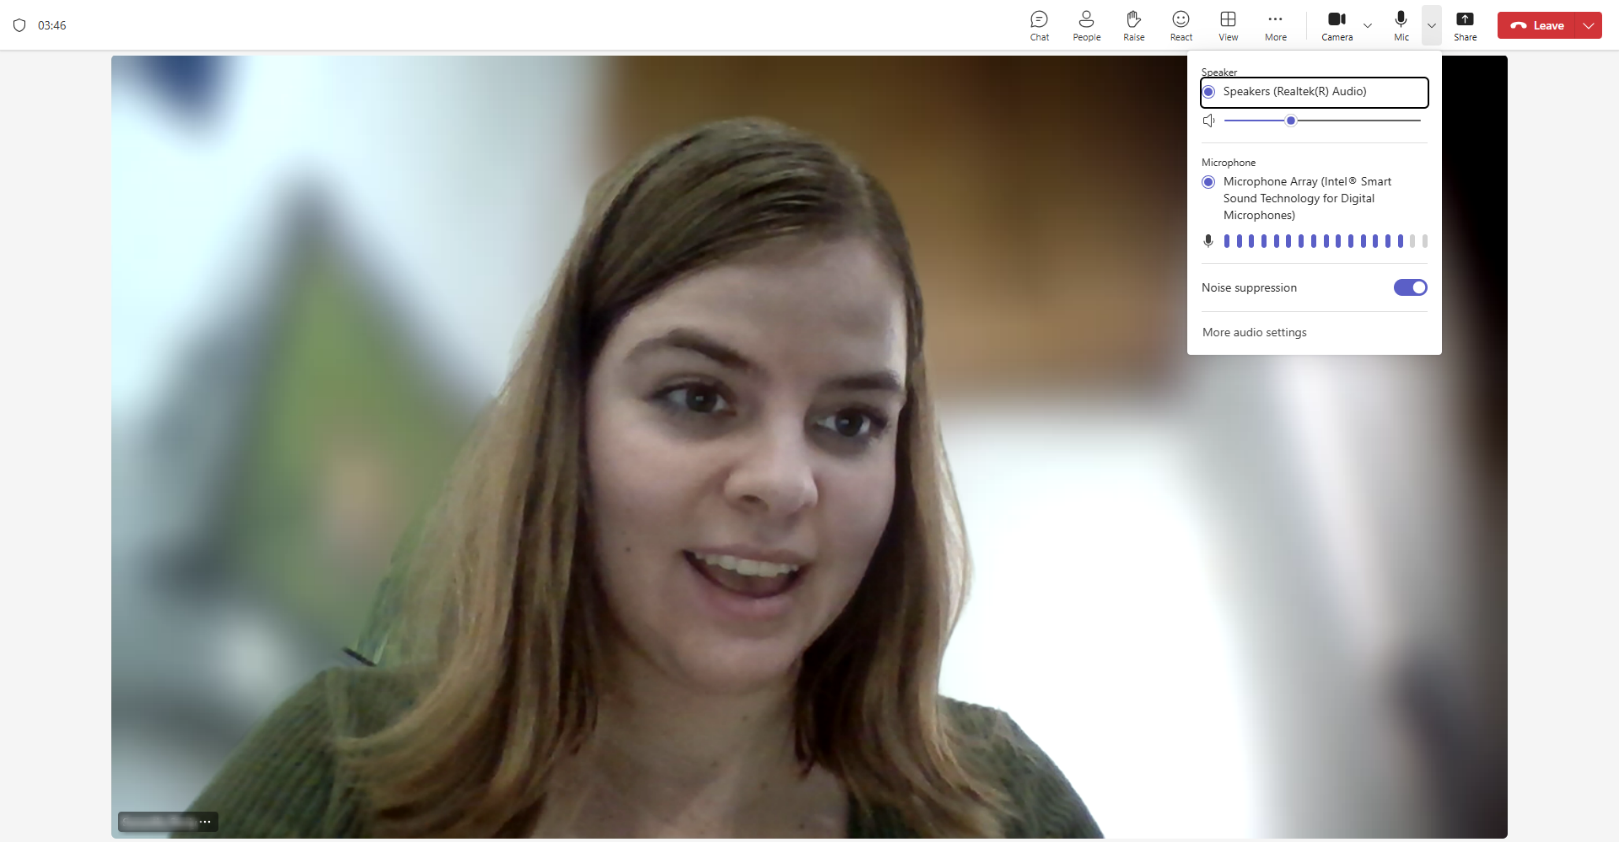Open the Chat panel

1039,26
